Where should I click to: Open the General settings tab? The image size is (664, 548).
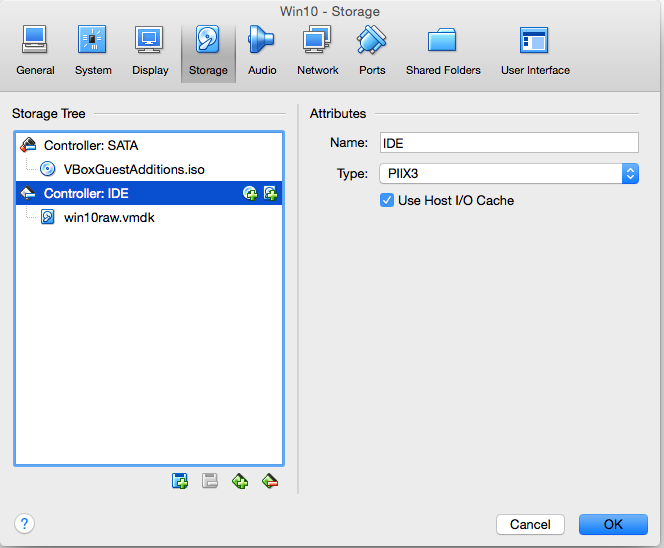tap(35, 52)
